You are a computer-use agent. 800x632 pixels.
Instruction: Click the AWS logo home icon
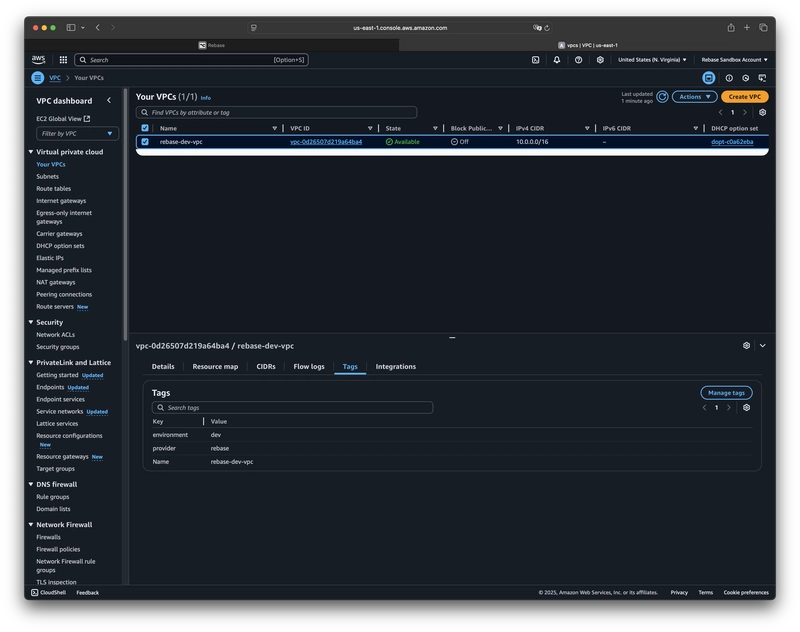[38, 60]
